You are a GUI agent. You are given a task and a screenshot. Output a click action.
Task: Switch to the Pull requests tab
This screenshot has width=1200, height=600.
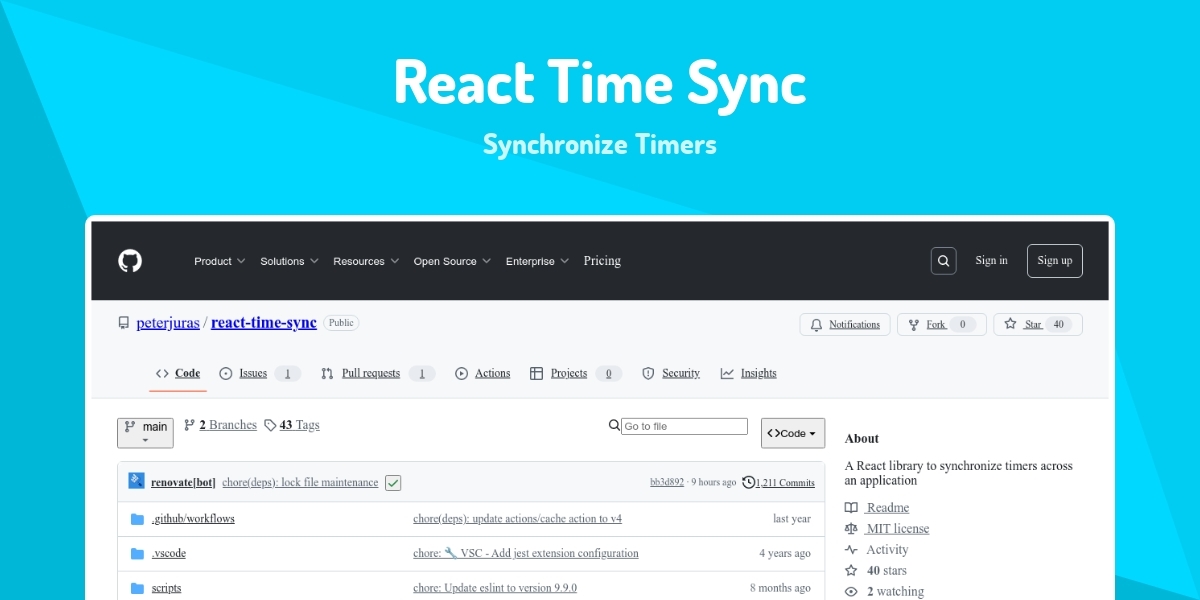[370, 373]
